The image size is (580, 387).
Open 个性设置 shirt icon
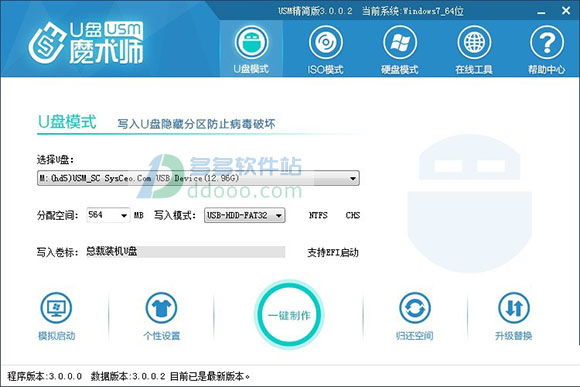[161, 308]
